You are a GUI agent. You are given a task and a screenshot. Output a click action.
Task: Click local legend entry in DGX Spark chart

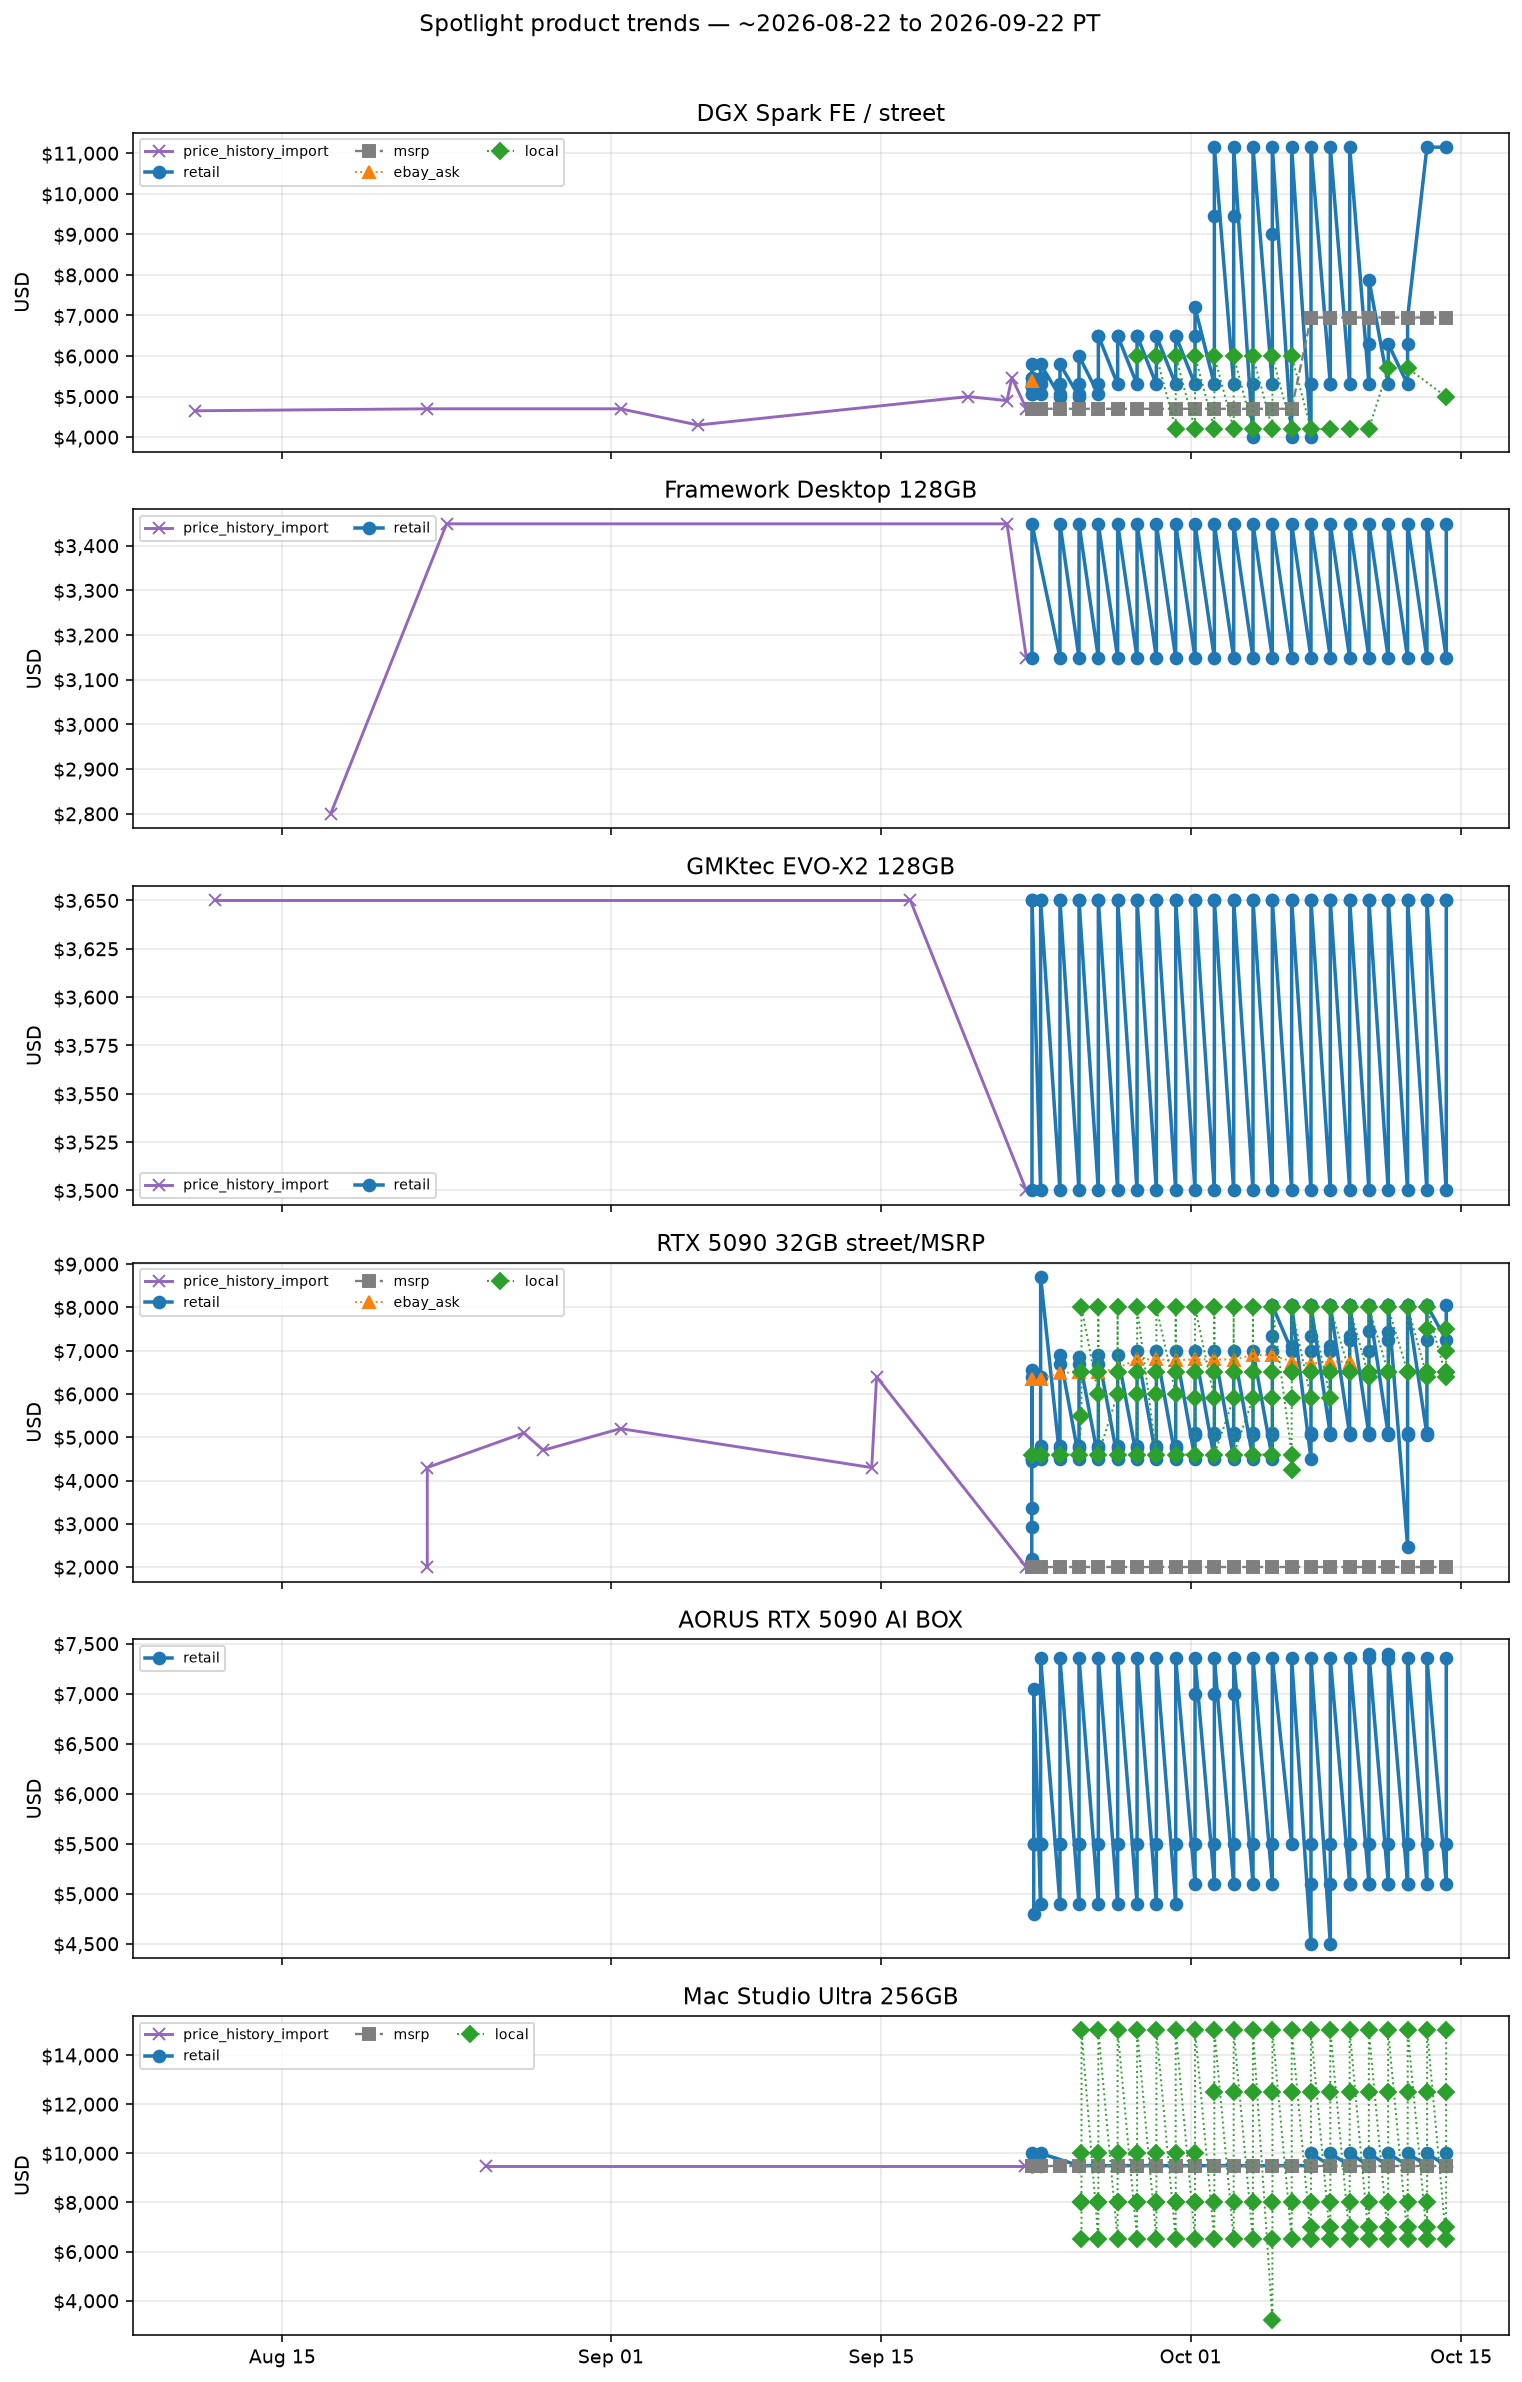pos(522,151)
